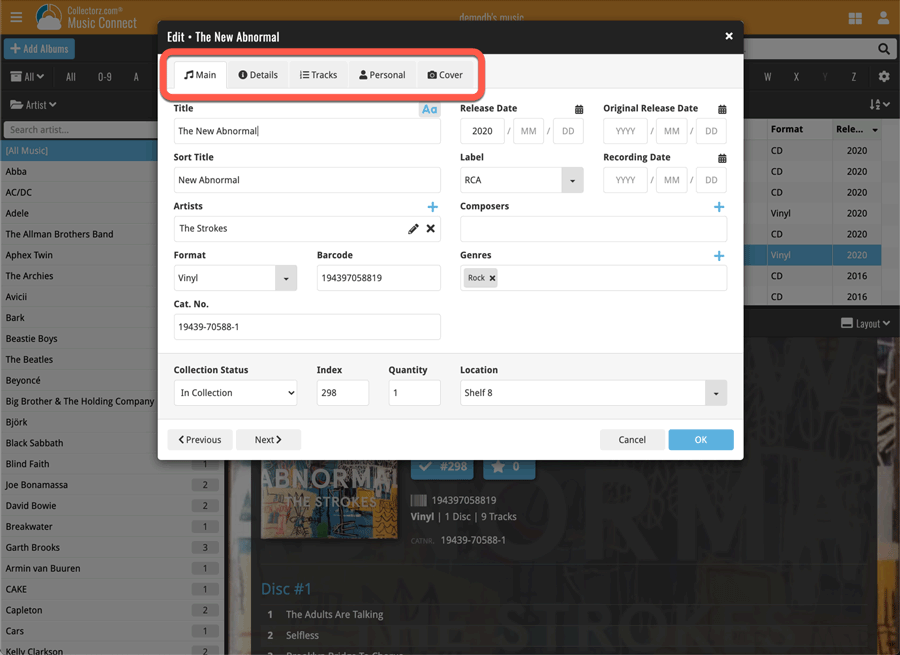Screen dimensions: 900x655
Task: Click the Aa auto-capitalize title icon
Action: pos(429,109)
